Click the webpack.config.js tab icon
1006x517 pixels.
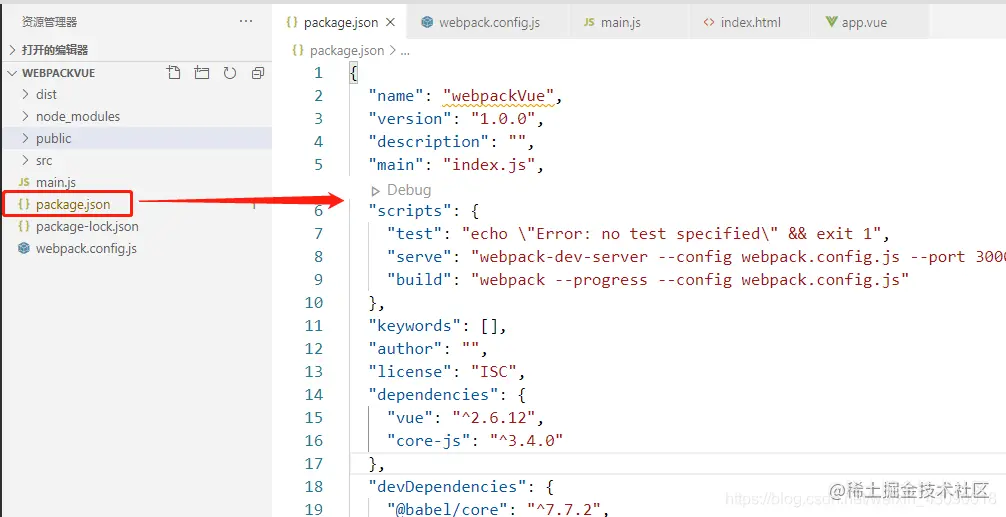(x=427, y=22)
